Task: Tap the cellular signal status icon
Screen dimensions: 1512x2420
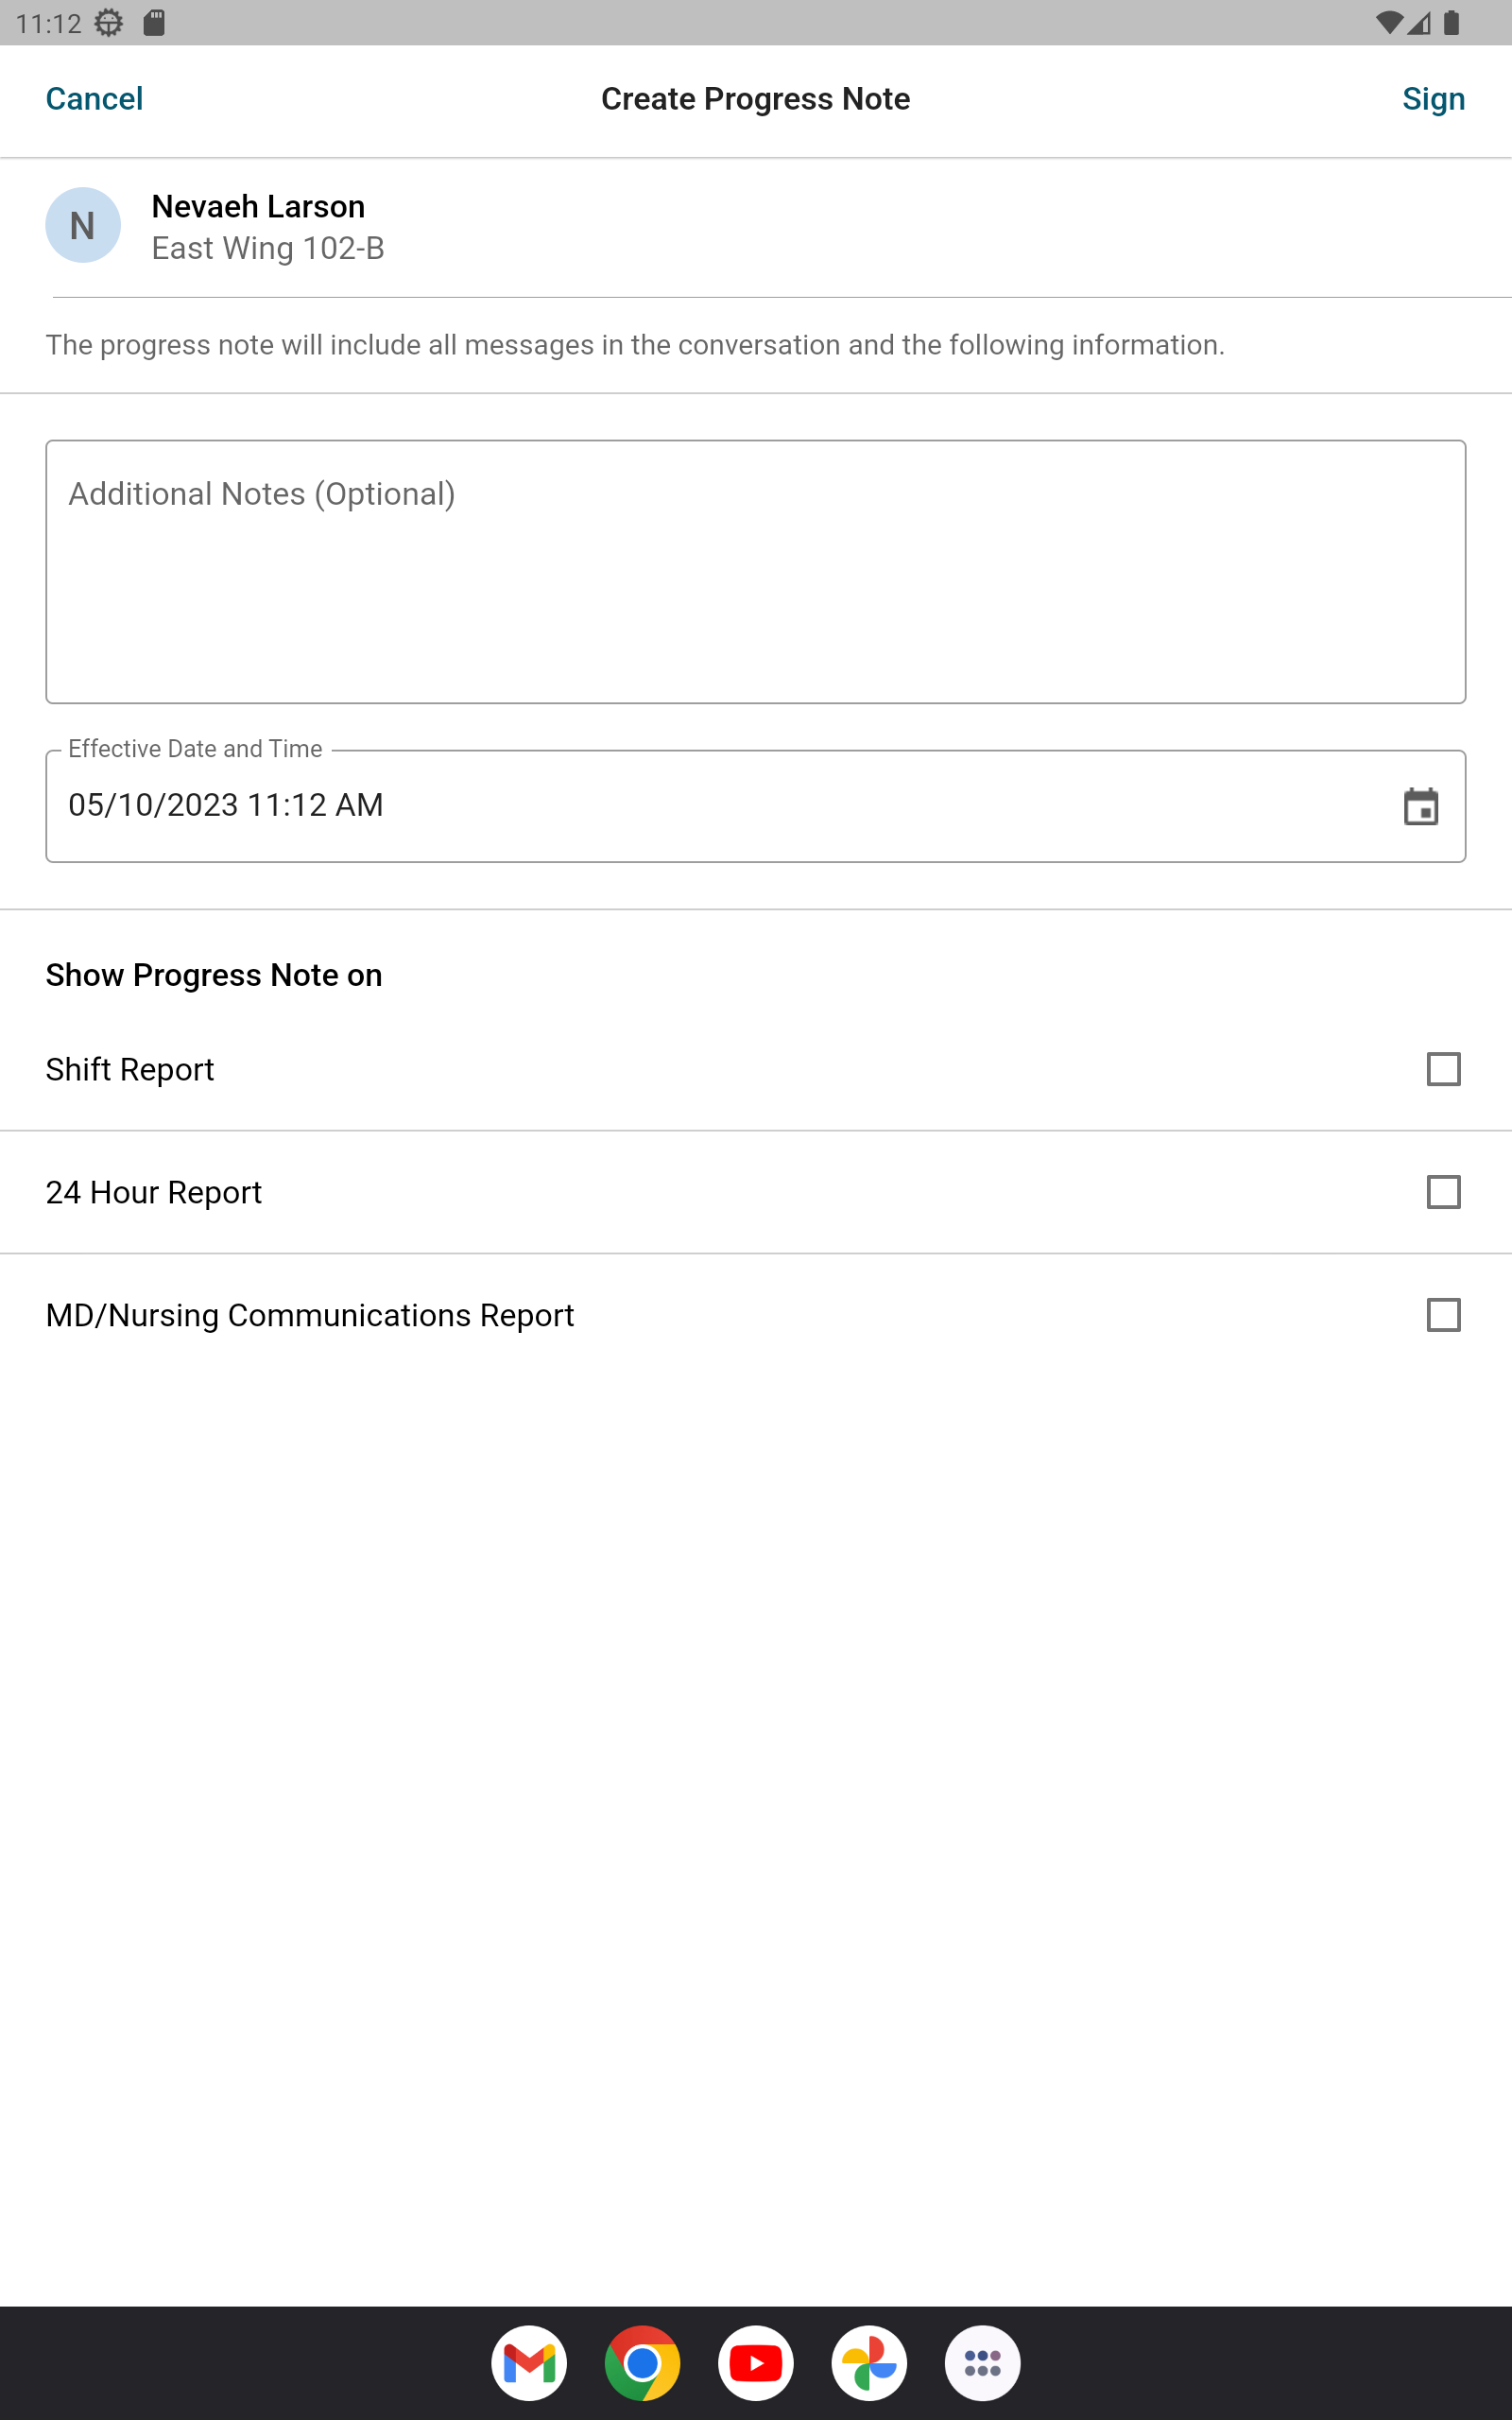Action: [x=1418, y=22]
